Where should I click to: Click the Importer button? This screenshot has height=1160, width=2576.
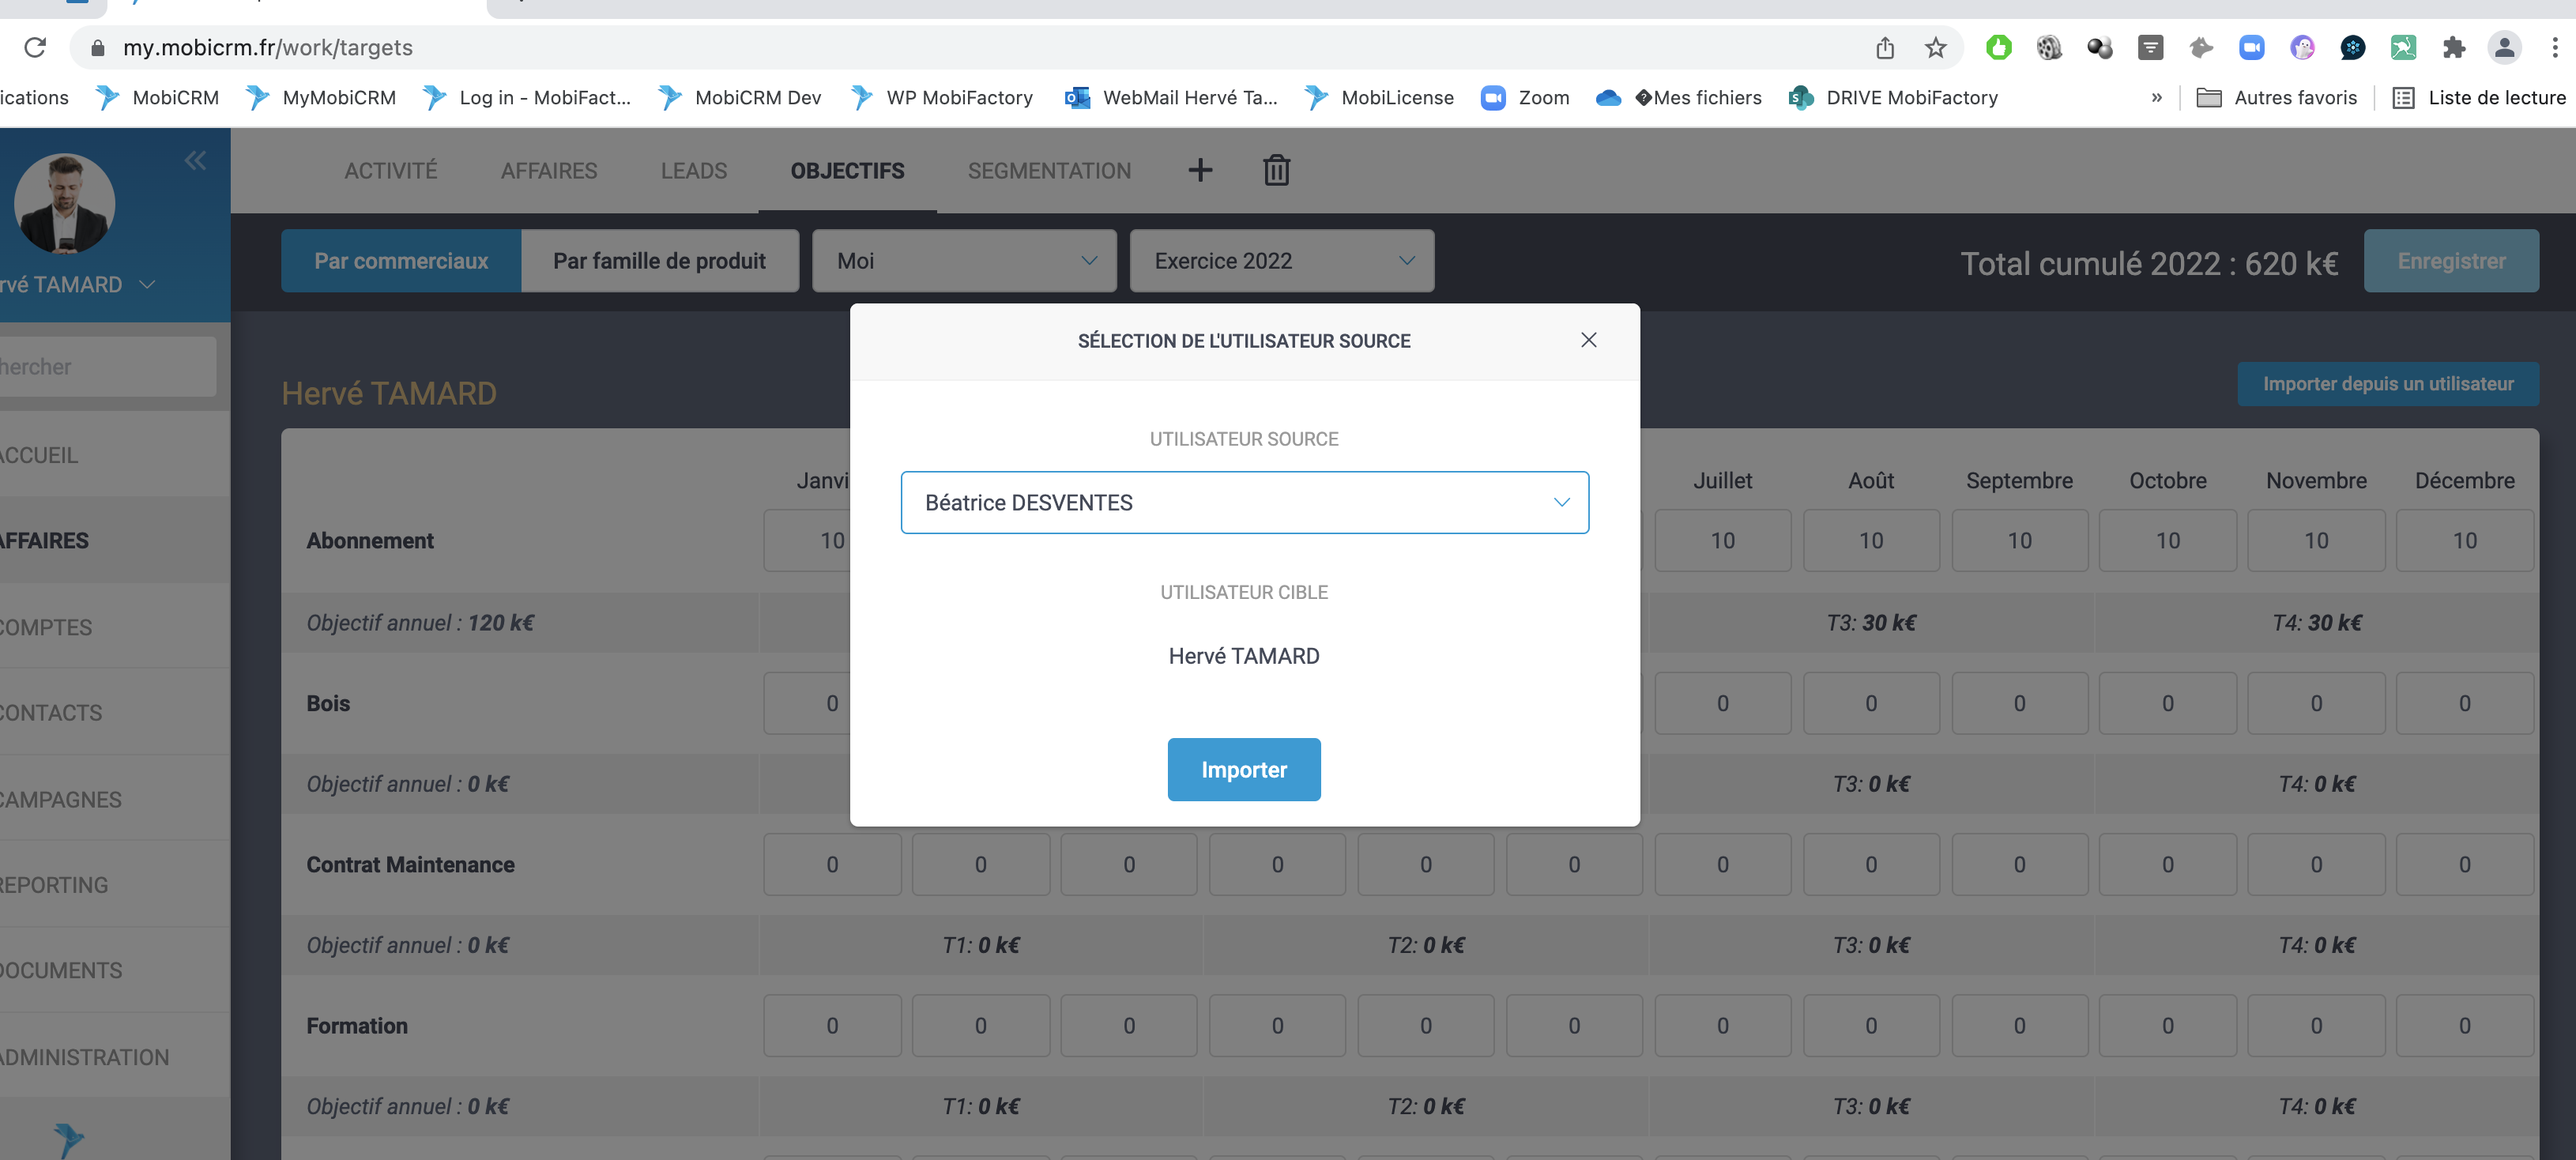click(1244, 769)
